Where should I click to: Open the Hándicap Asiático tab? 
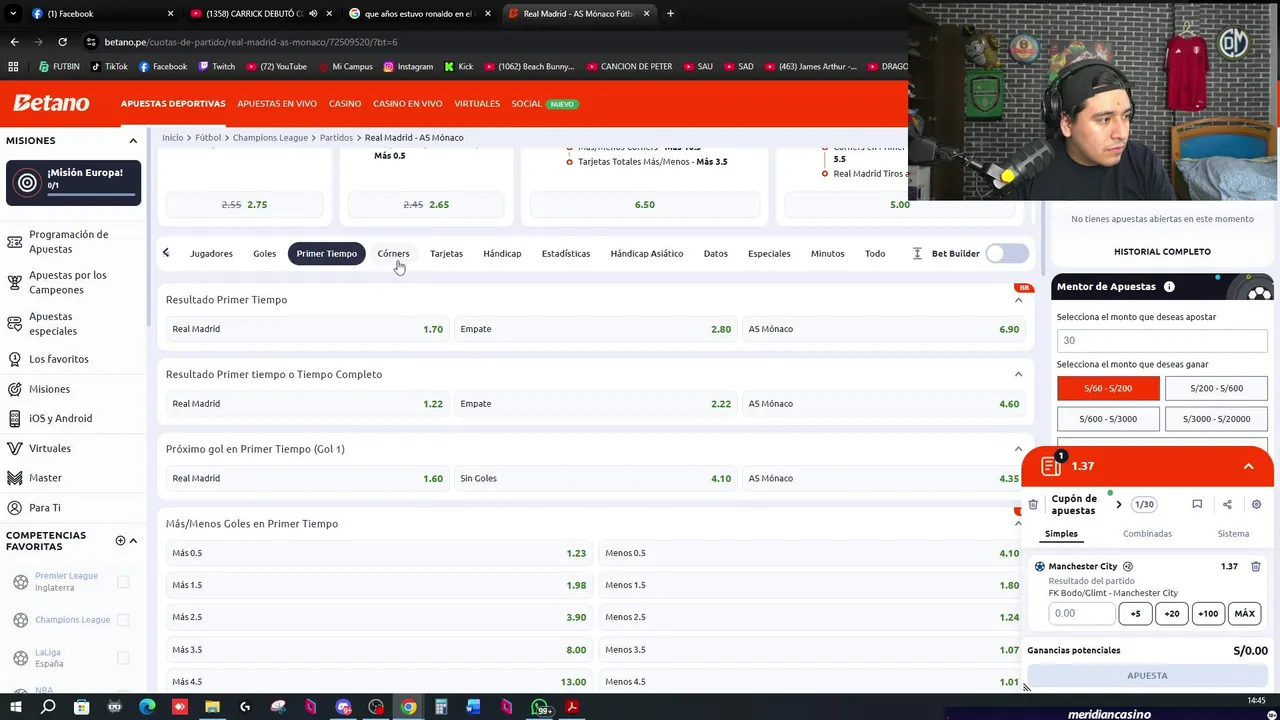pyautogui.click(x=647, y=254)
